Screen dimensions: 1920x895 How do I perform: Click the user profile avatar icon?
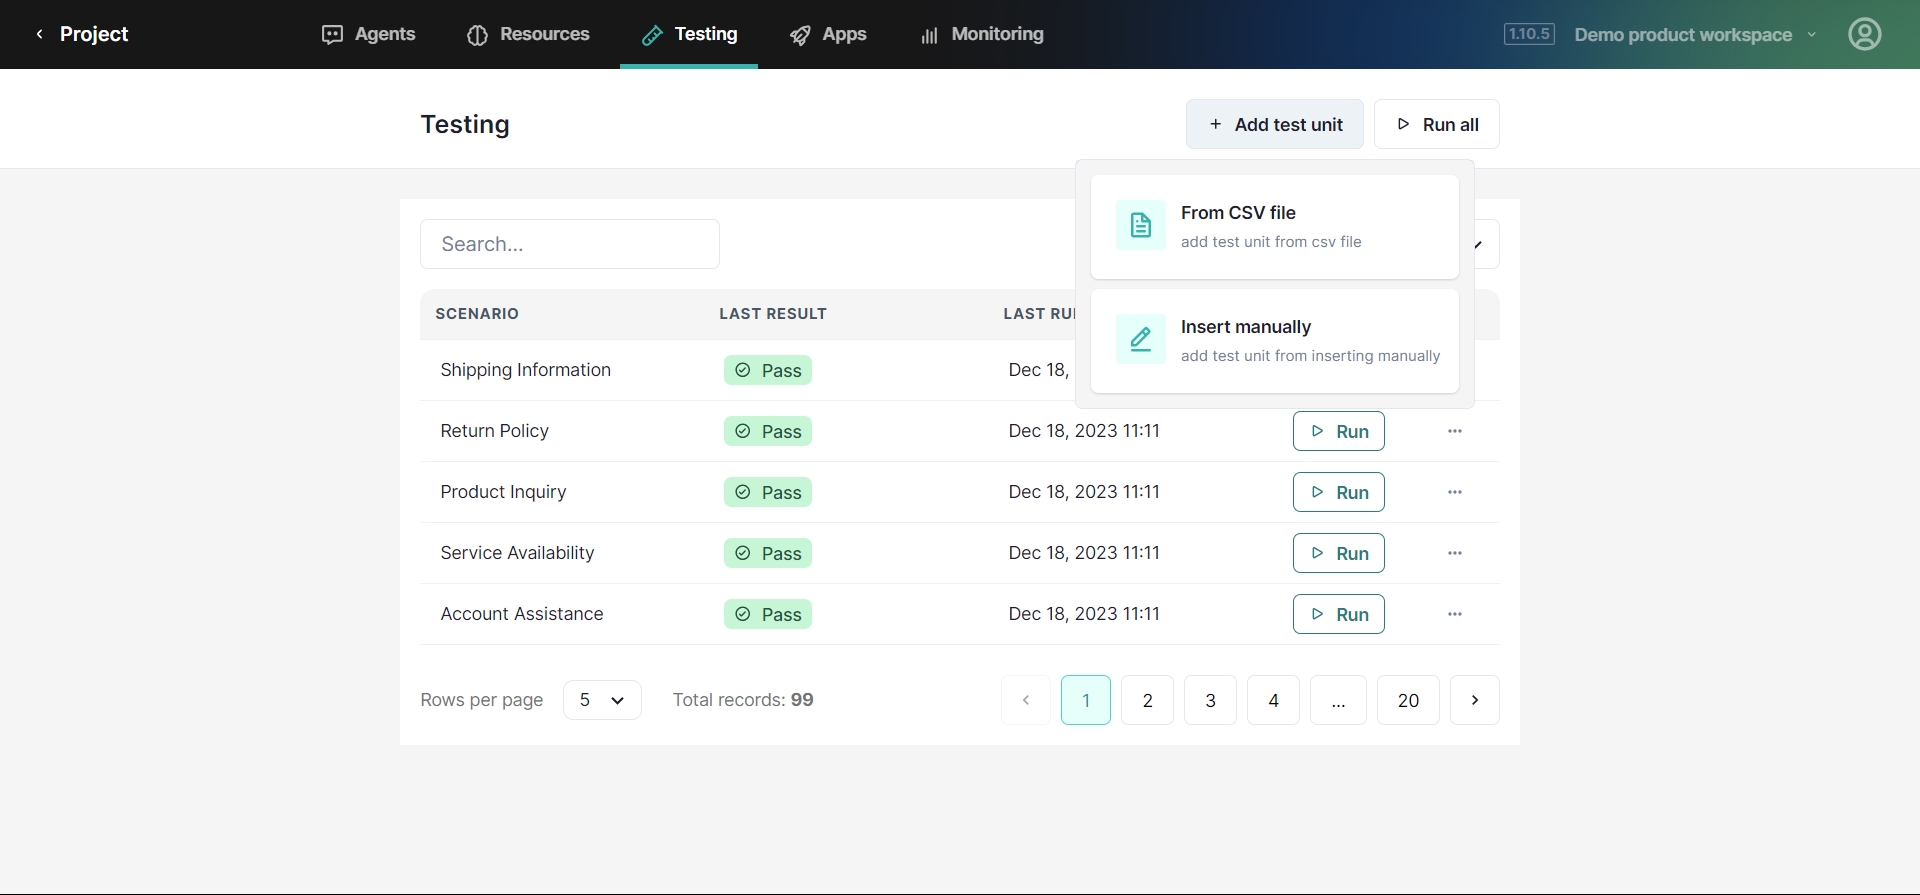tap(1864, 34)
